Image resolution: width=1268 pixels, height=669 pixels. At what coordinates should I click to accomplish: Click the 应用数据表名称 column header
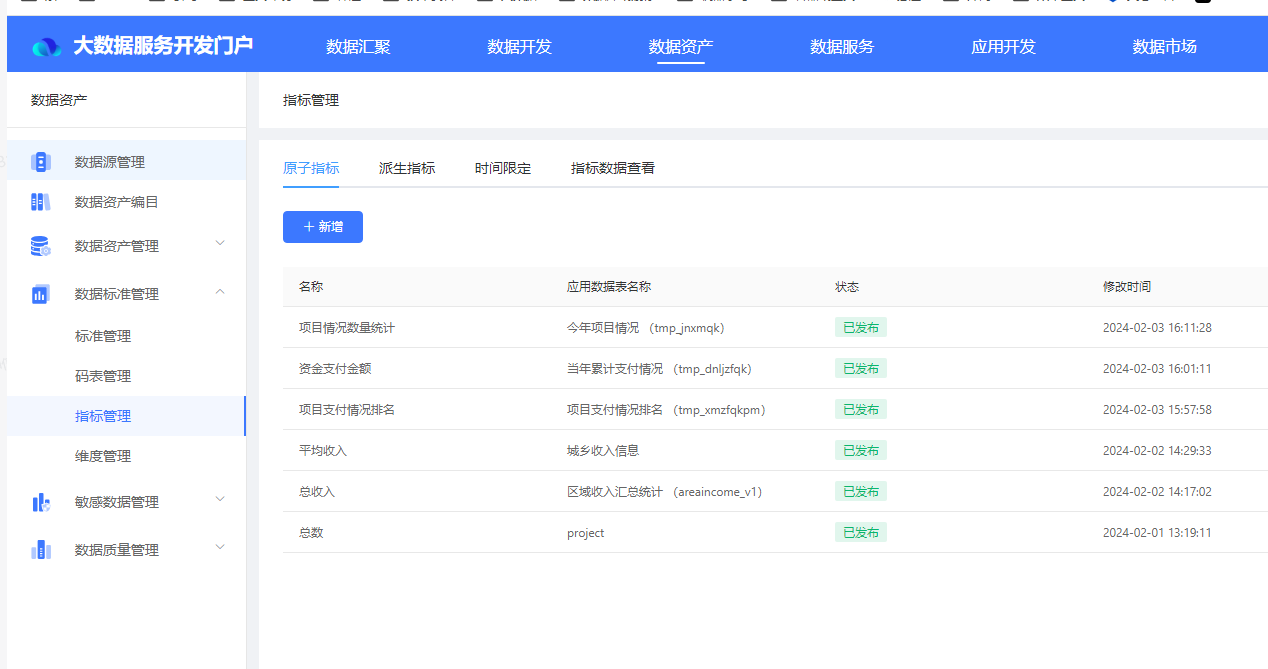[x=609, y=287]
